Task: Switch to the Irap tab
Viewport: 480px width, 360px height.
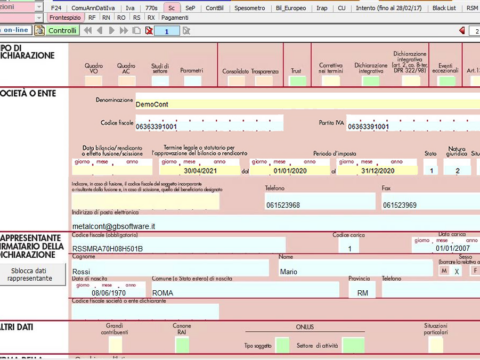Action: (x=322, y=8)
